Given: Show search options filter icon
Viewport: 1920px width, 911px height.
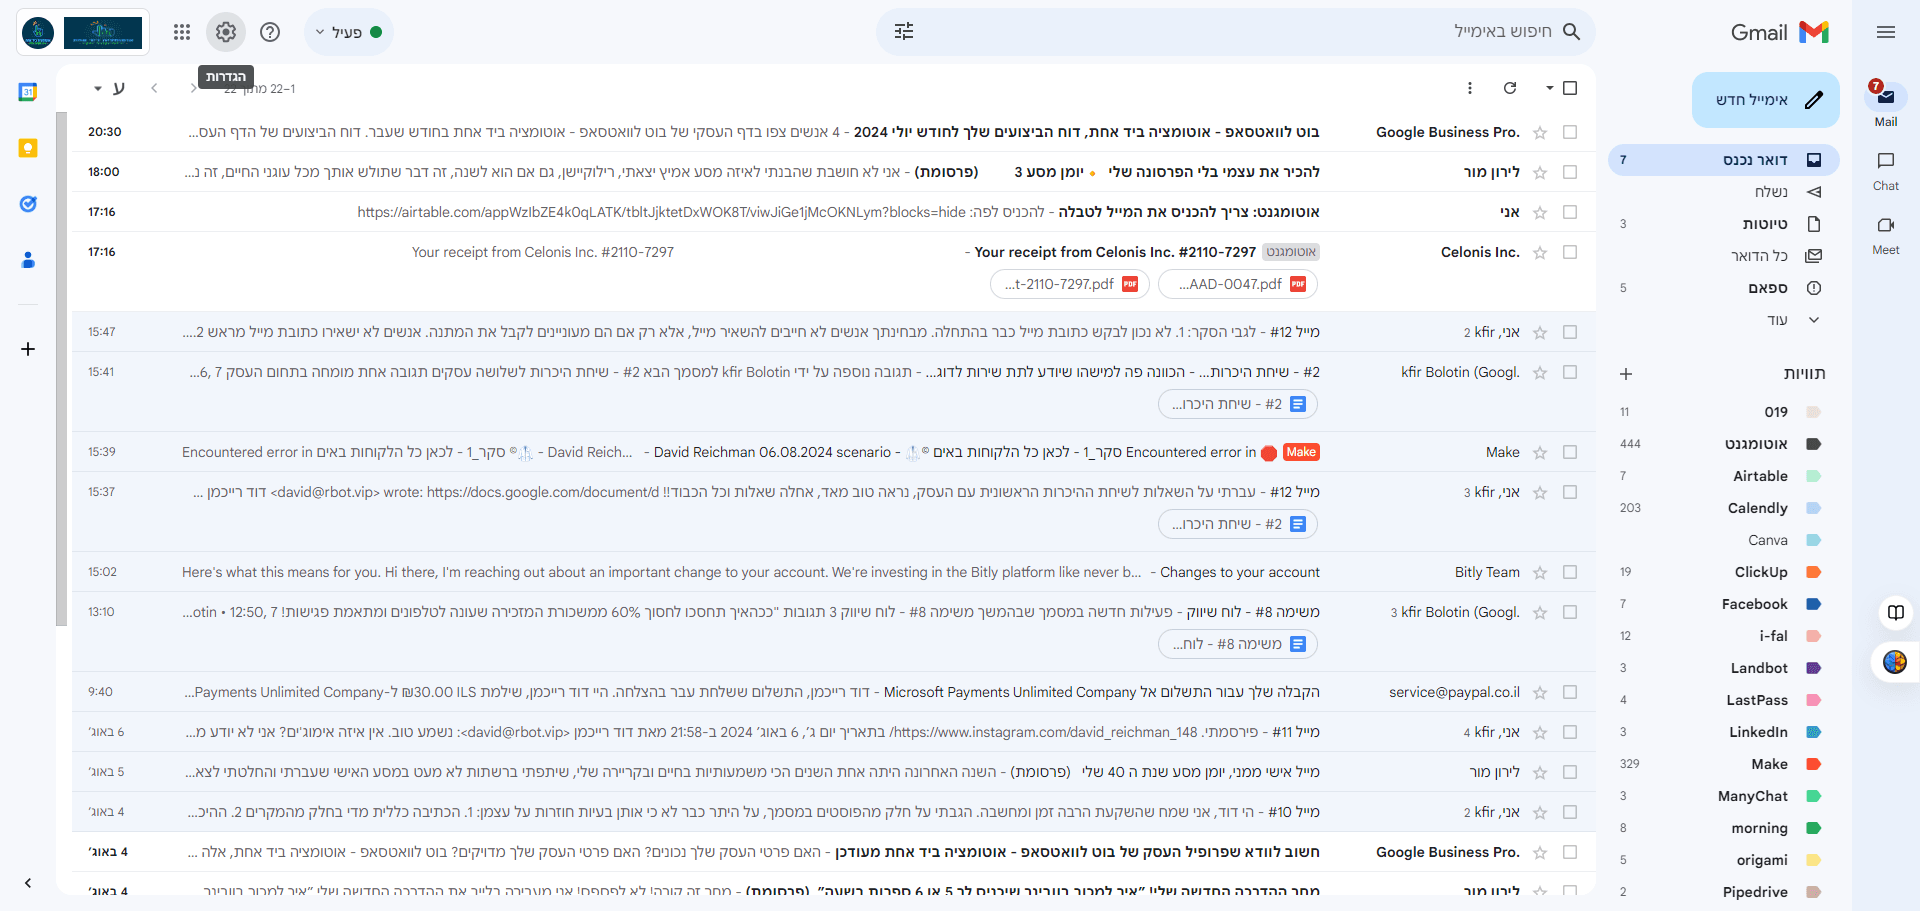Looking at the screenshot, I should (904, 32).
